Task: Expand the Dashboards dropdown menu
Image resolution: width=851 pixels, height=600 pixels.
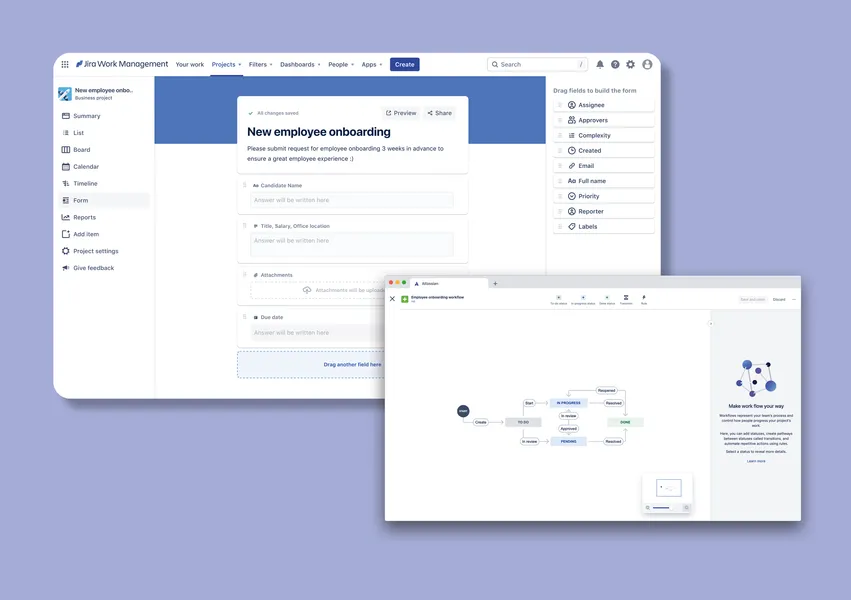Action: pyautogui.click(x=300, y=65)
